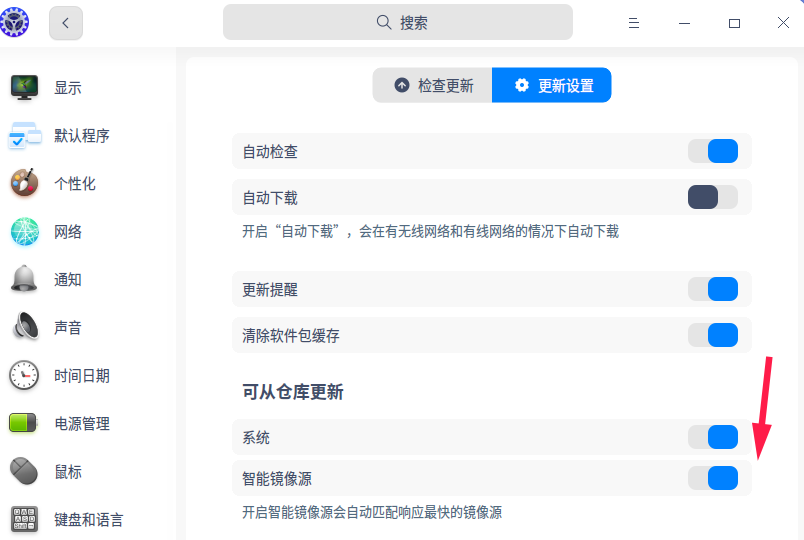Viewport: 804px width, 540px height.
Task: Maximize the control center window
Action: coord(734,23)
